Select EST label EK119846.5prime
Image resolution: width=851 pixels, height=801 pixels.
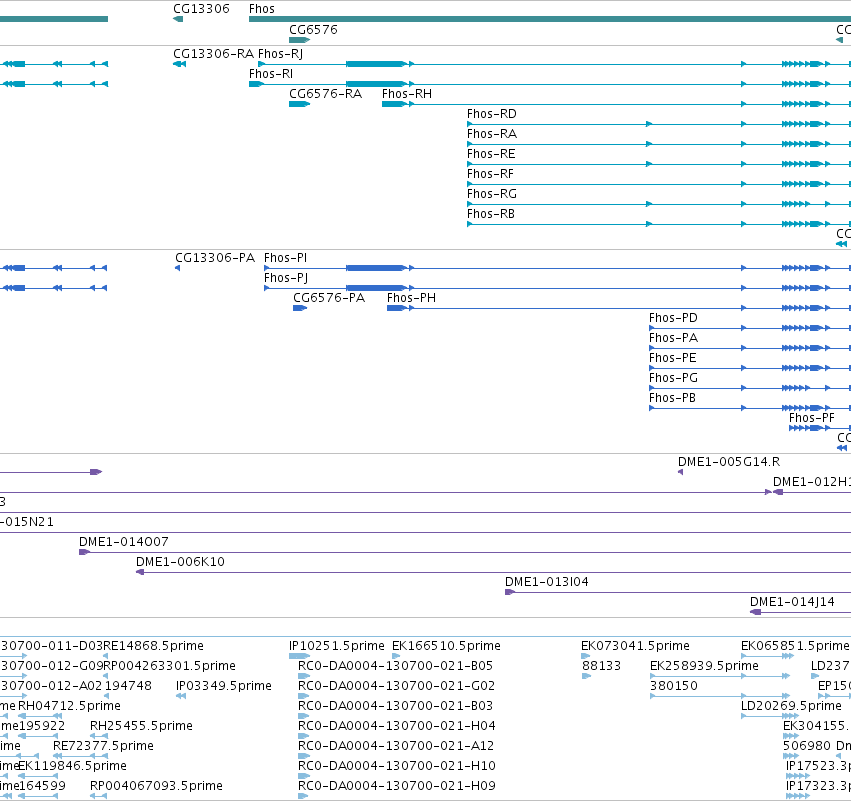[x=72, y=766]
